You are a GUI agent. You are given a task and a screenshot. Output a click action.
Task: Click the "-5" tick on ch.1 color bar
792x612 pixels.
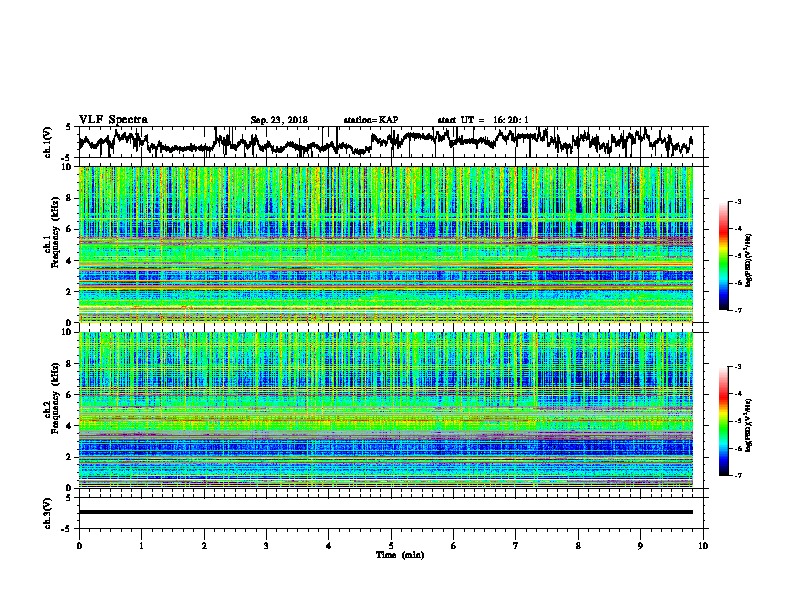click(x=737, y=256)
